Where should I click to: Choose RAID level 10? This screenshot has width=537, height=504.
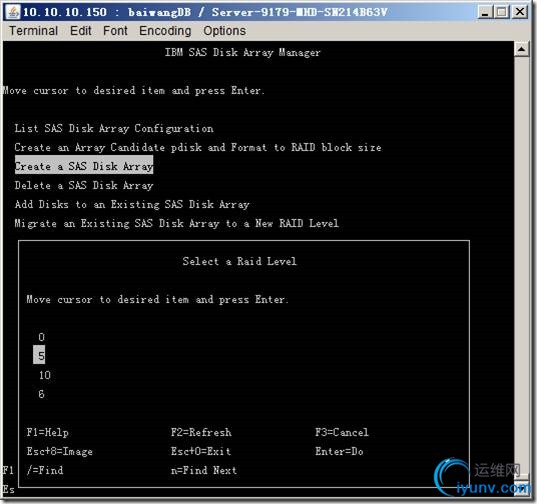45,375
